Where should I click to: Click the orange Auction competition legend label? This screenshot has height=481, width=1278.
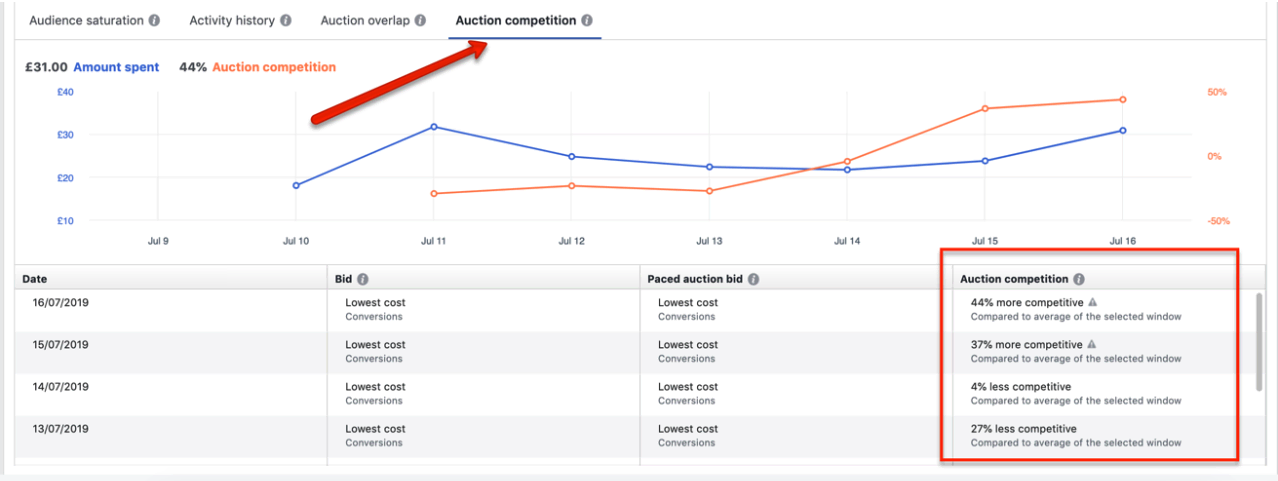(274, 68)
